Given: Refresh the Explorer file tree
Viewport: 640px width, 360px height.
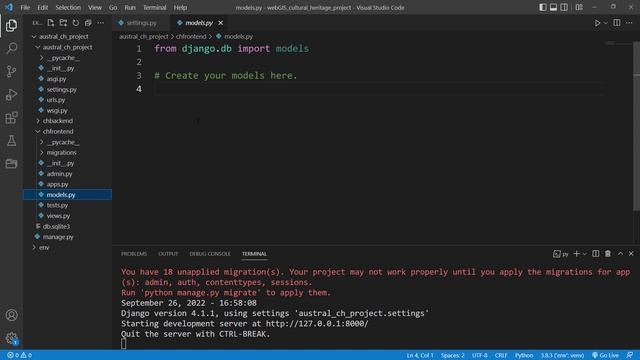Looking at the screenshot, I should (76, 23).
